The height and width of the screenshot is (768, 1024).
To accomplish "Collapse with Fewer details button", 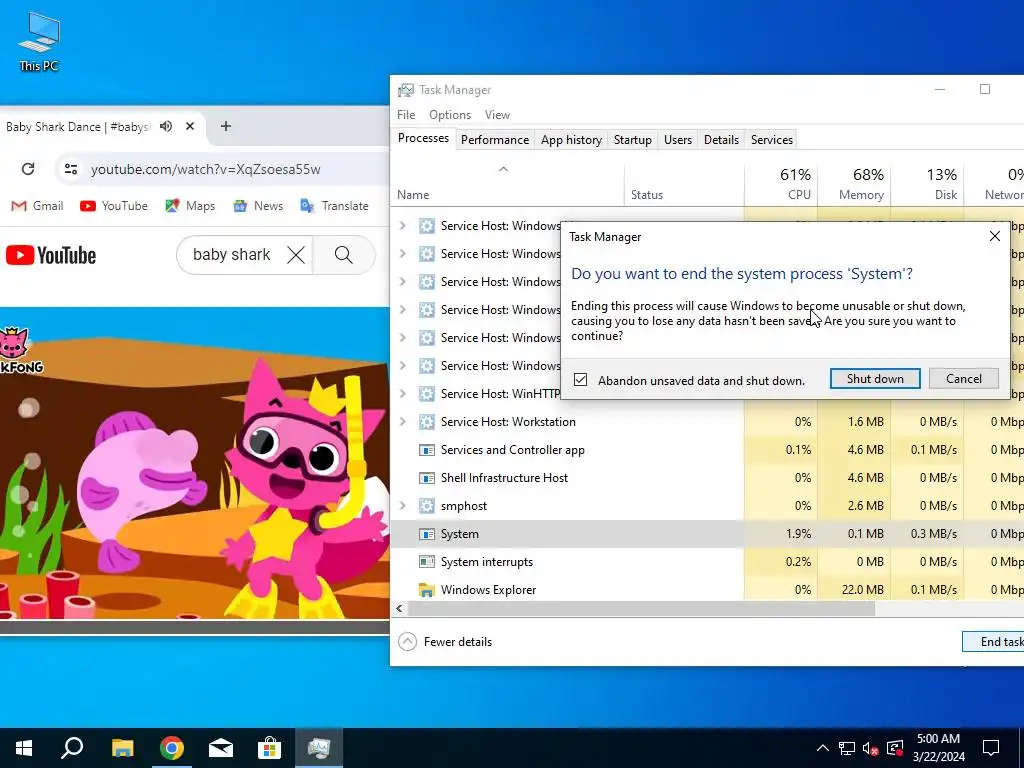I will [445, 642].
